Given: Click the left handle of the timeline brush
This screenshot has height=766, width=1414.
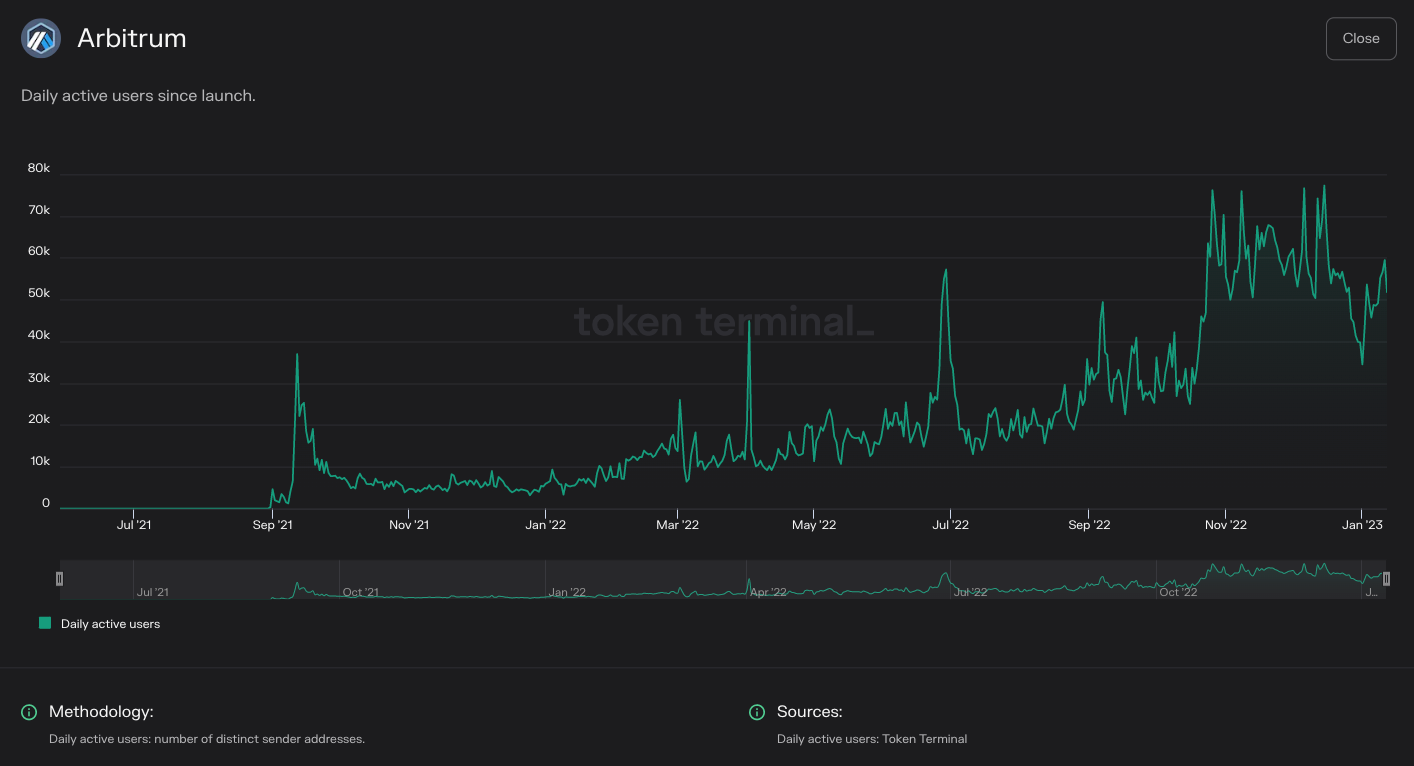Looking at the screenshot, I should click(60, 578).
